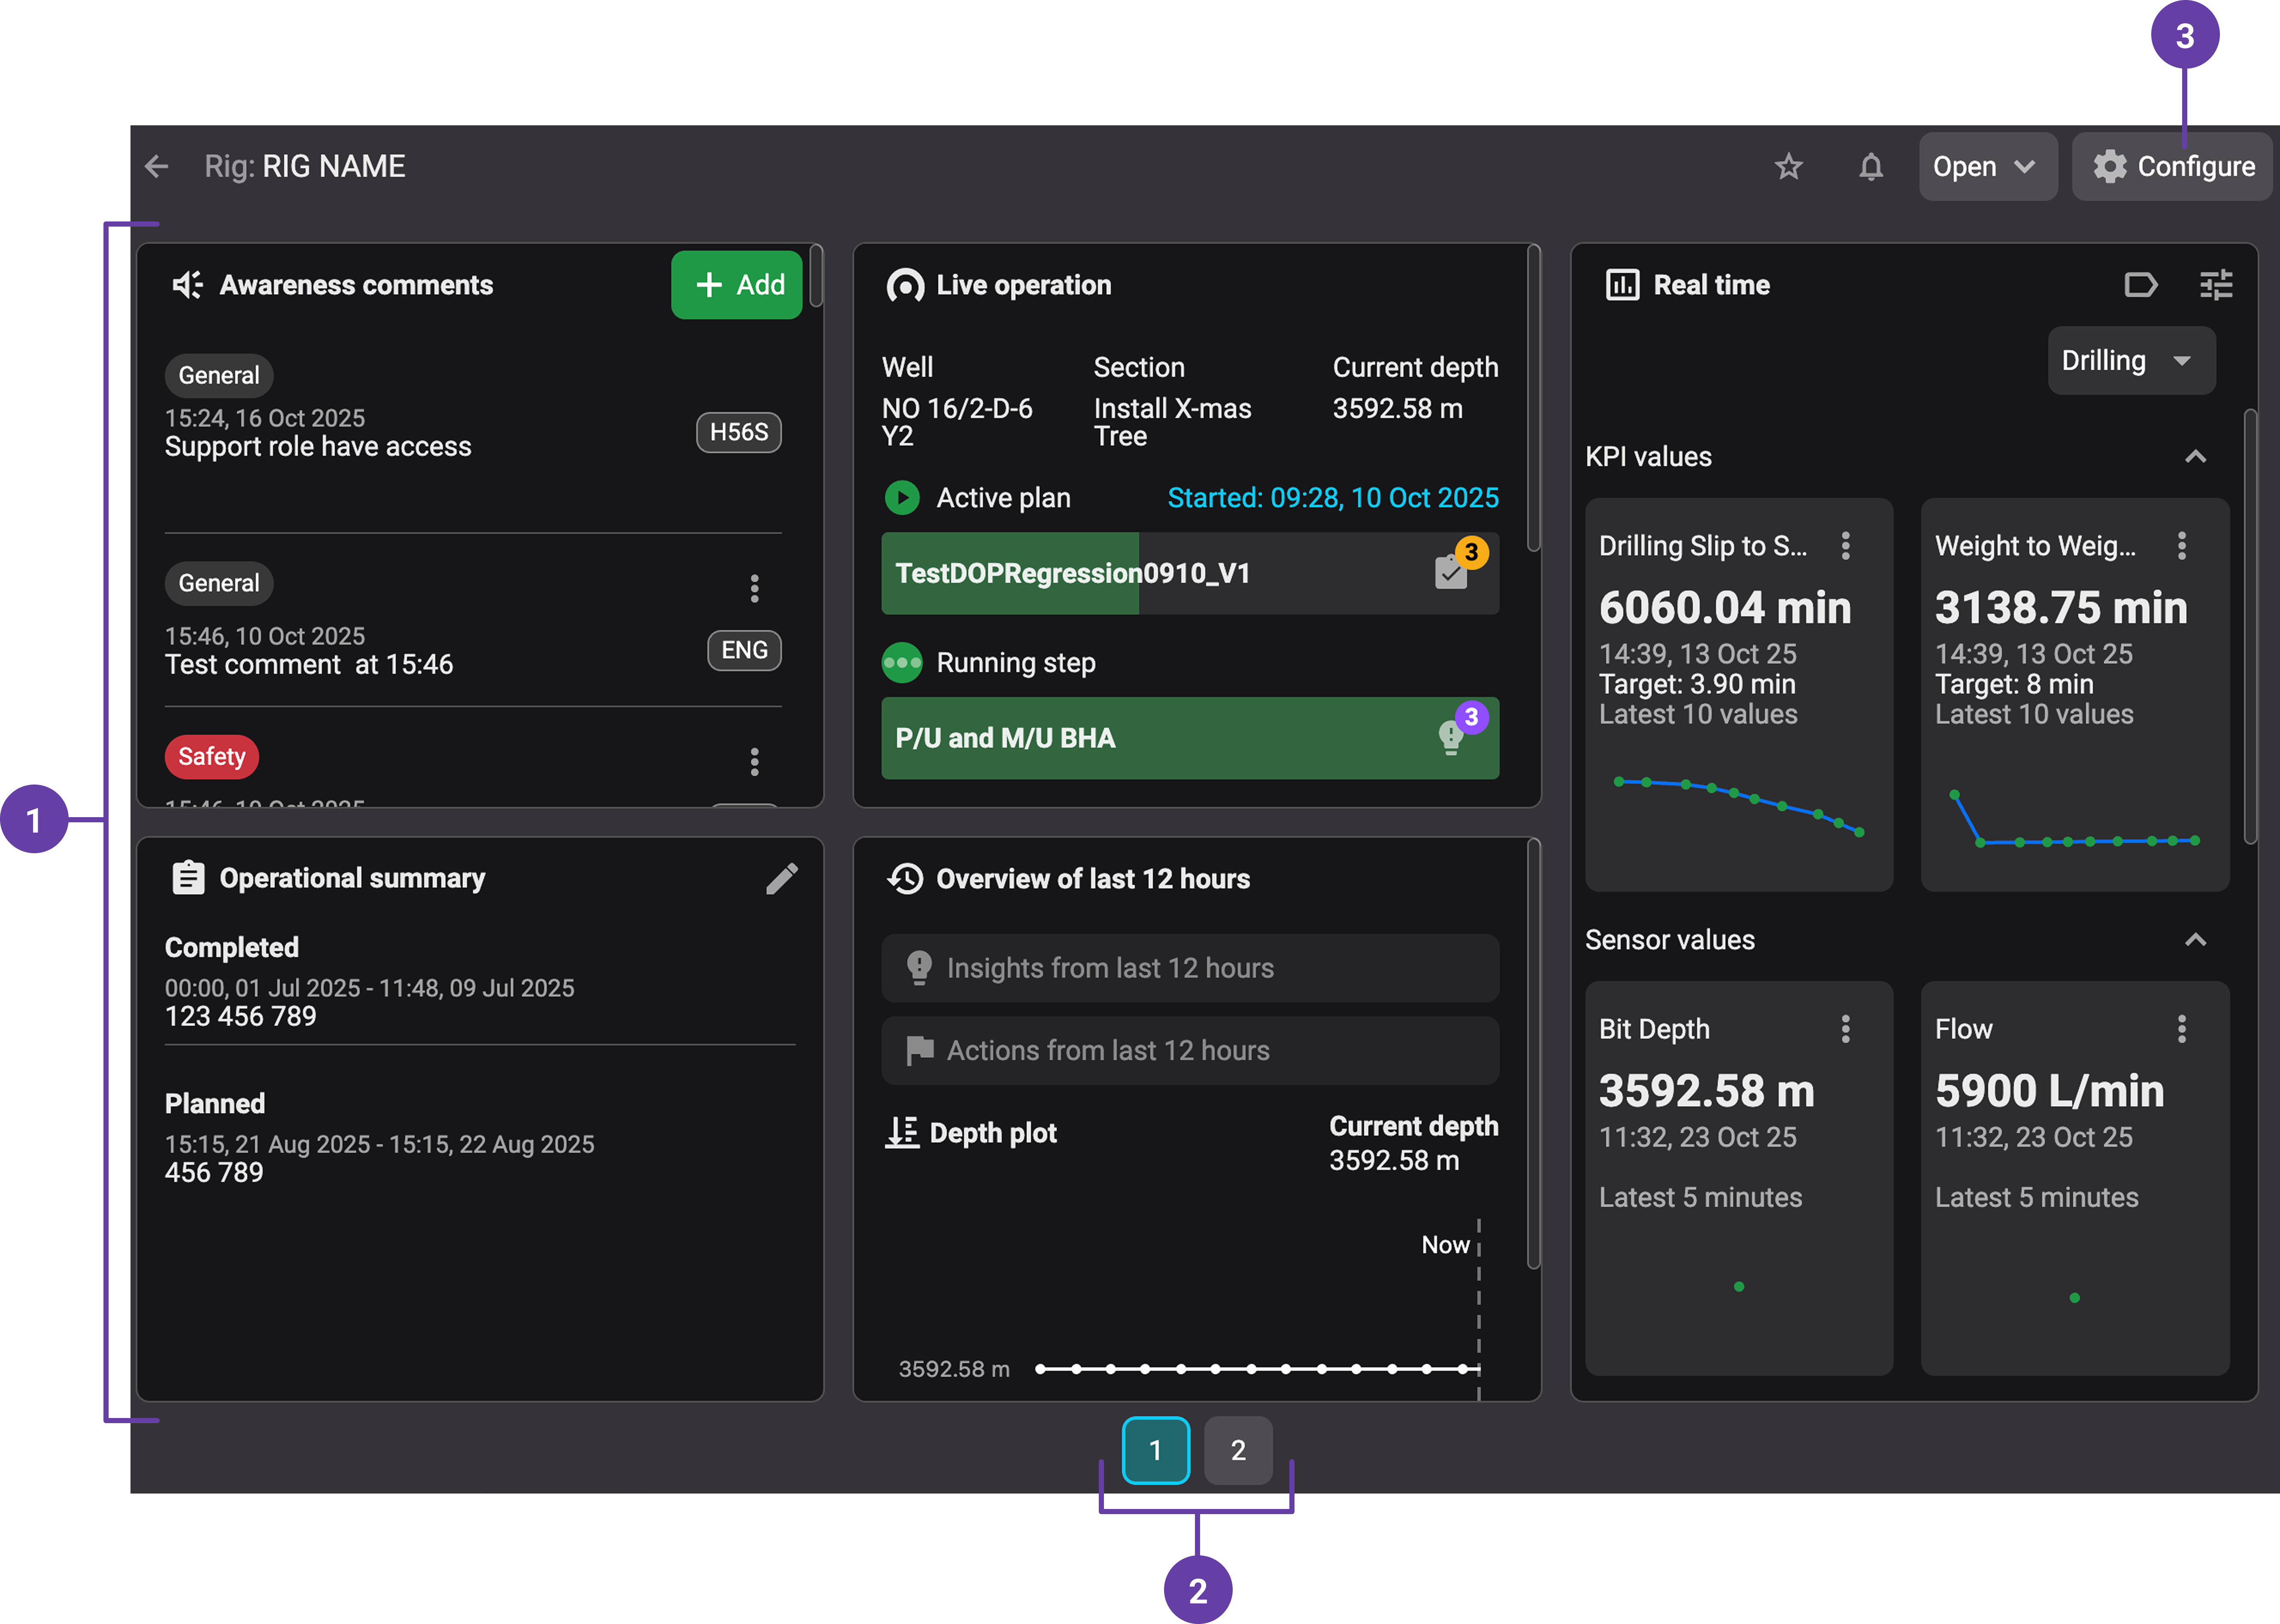This screenshot has width=2280, height=1624.
Task: Open Real time filter settings sliders icon
Action: point(2215,285)
